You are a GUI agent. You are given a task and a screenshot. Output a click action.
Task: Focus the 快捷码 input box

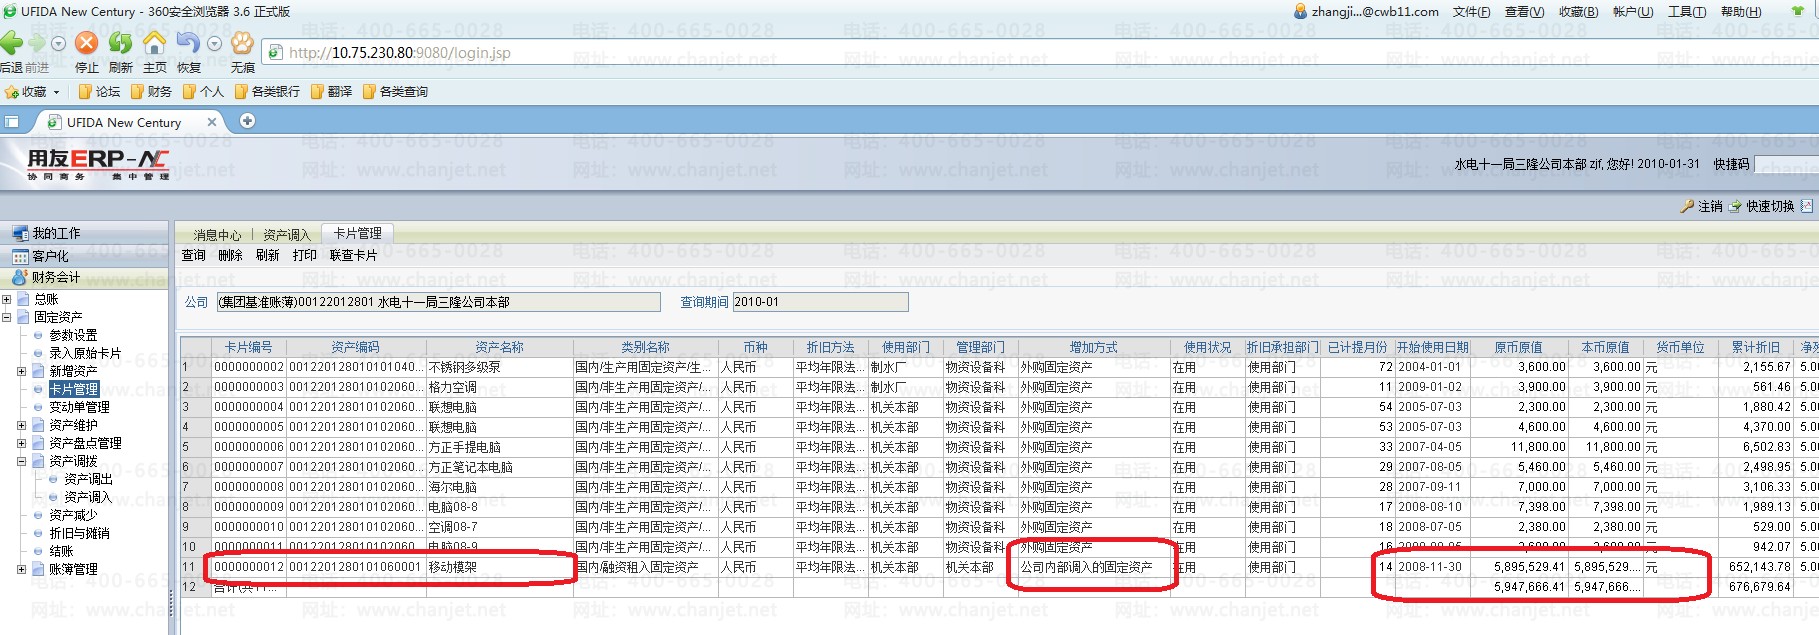coord(1787,164)
